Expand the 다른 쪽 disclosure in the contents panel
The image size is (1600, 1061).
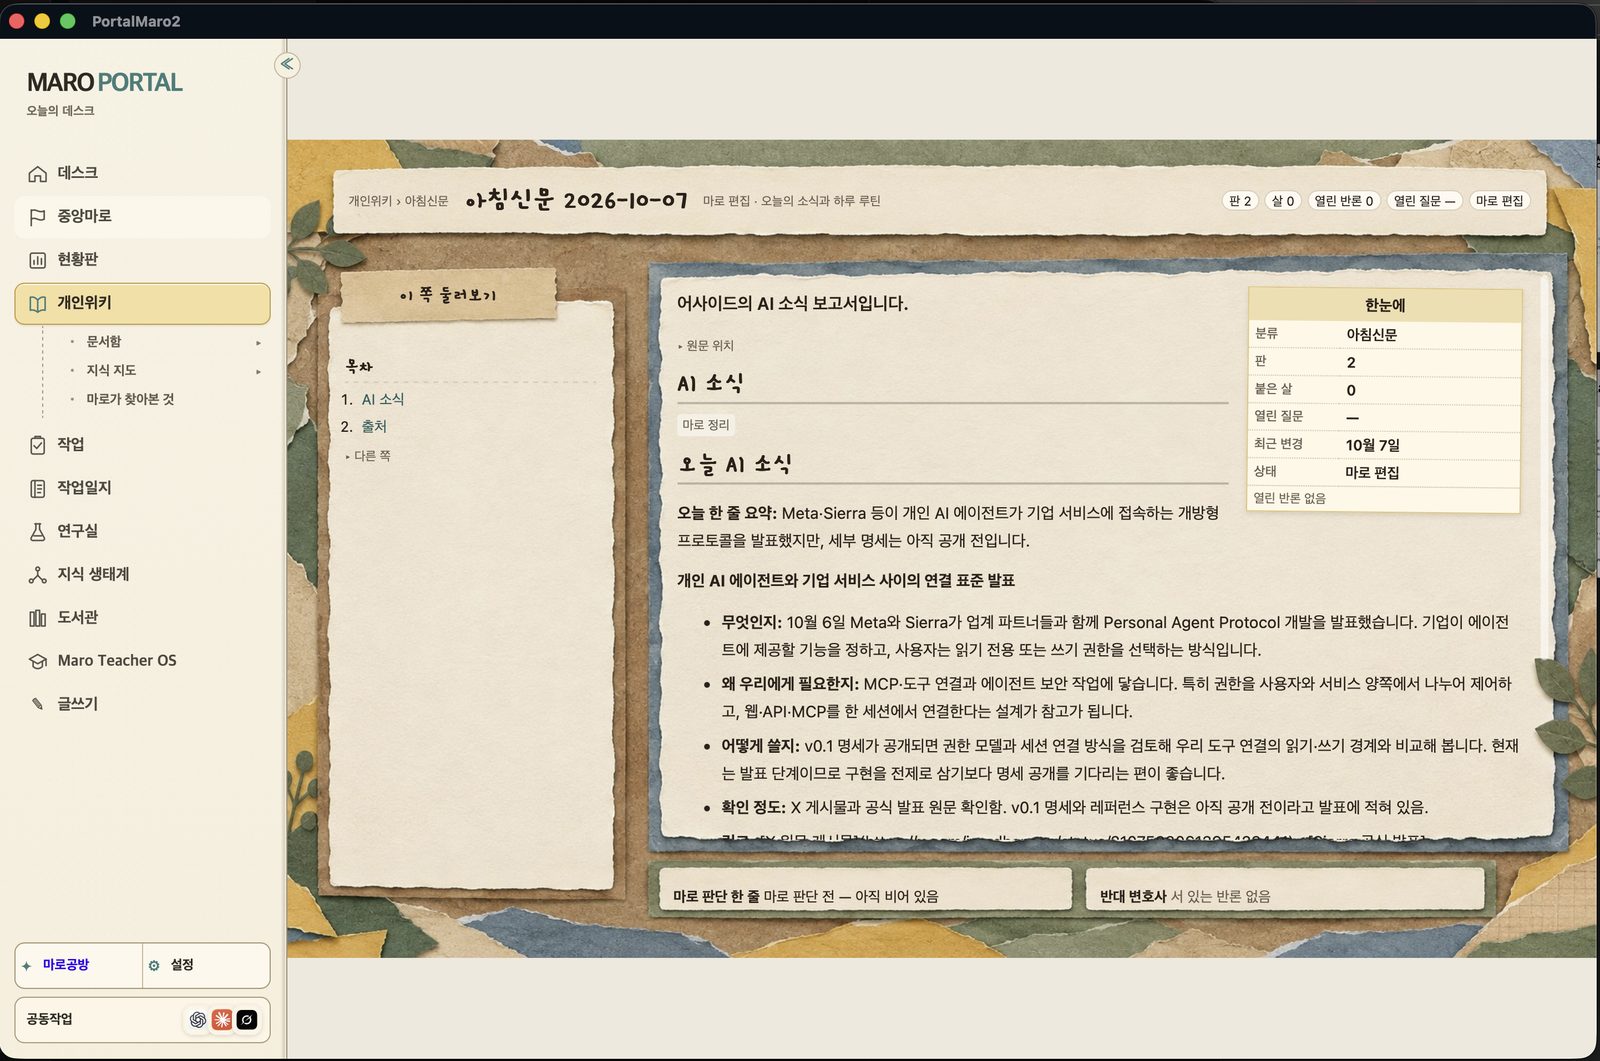coord(368,456)
